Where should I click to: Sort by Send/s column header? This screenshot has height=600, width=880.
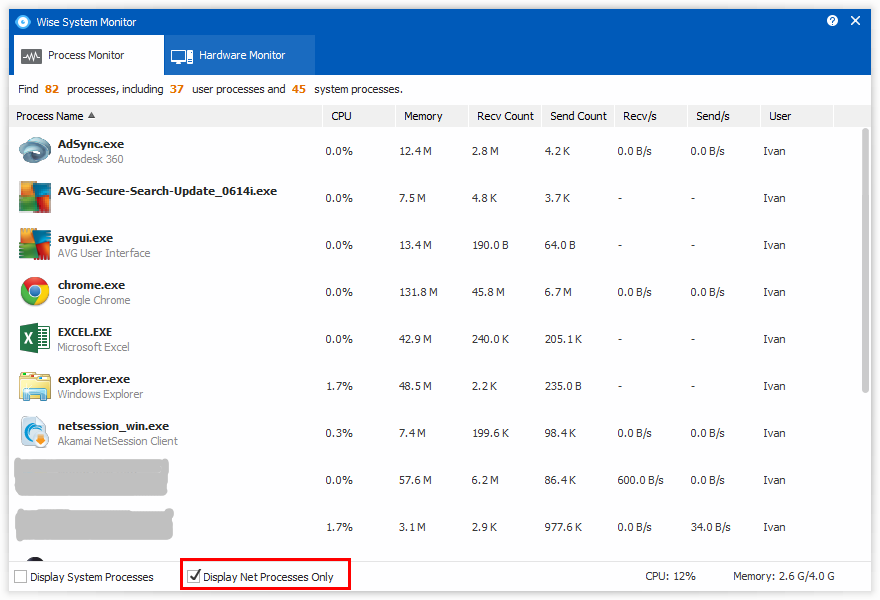point(724,116)
